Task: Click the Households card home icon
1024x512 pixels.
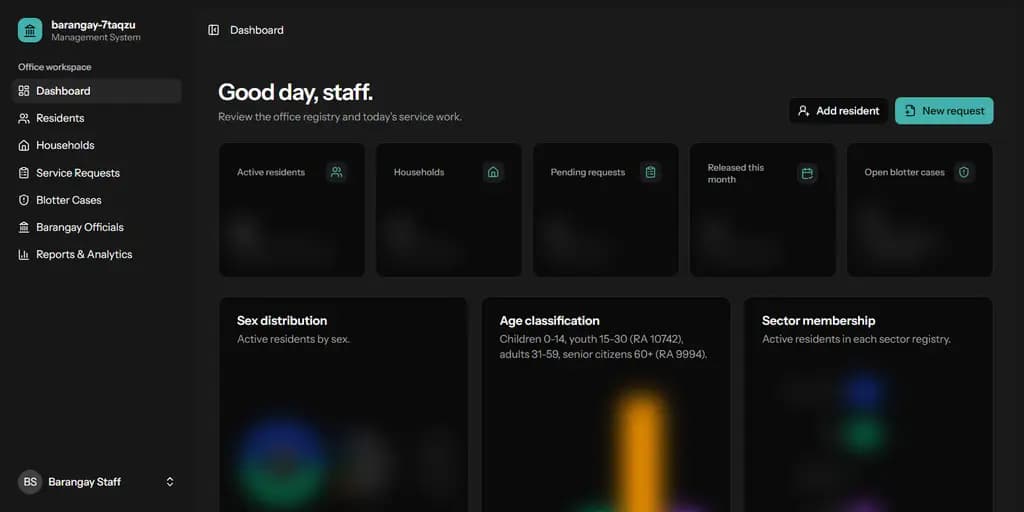Action: (x=494, y=172)
